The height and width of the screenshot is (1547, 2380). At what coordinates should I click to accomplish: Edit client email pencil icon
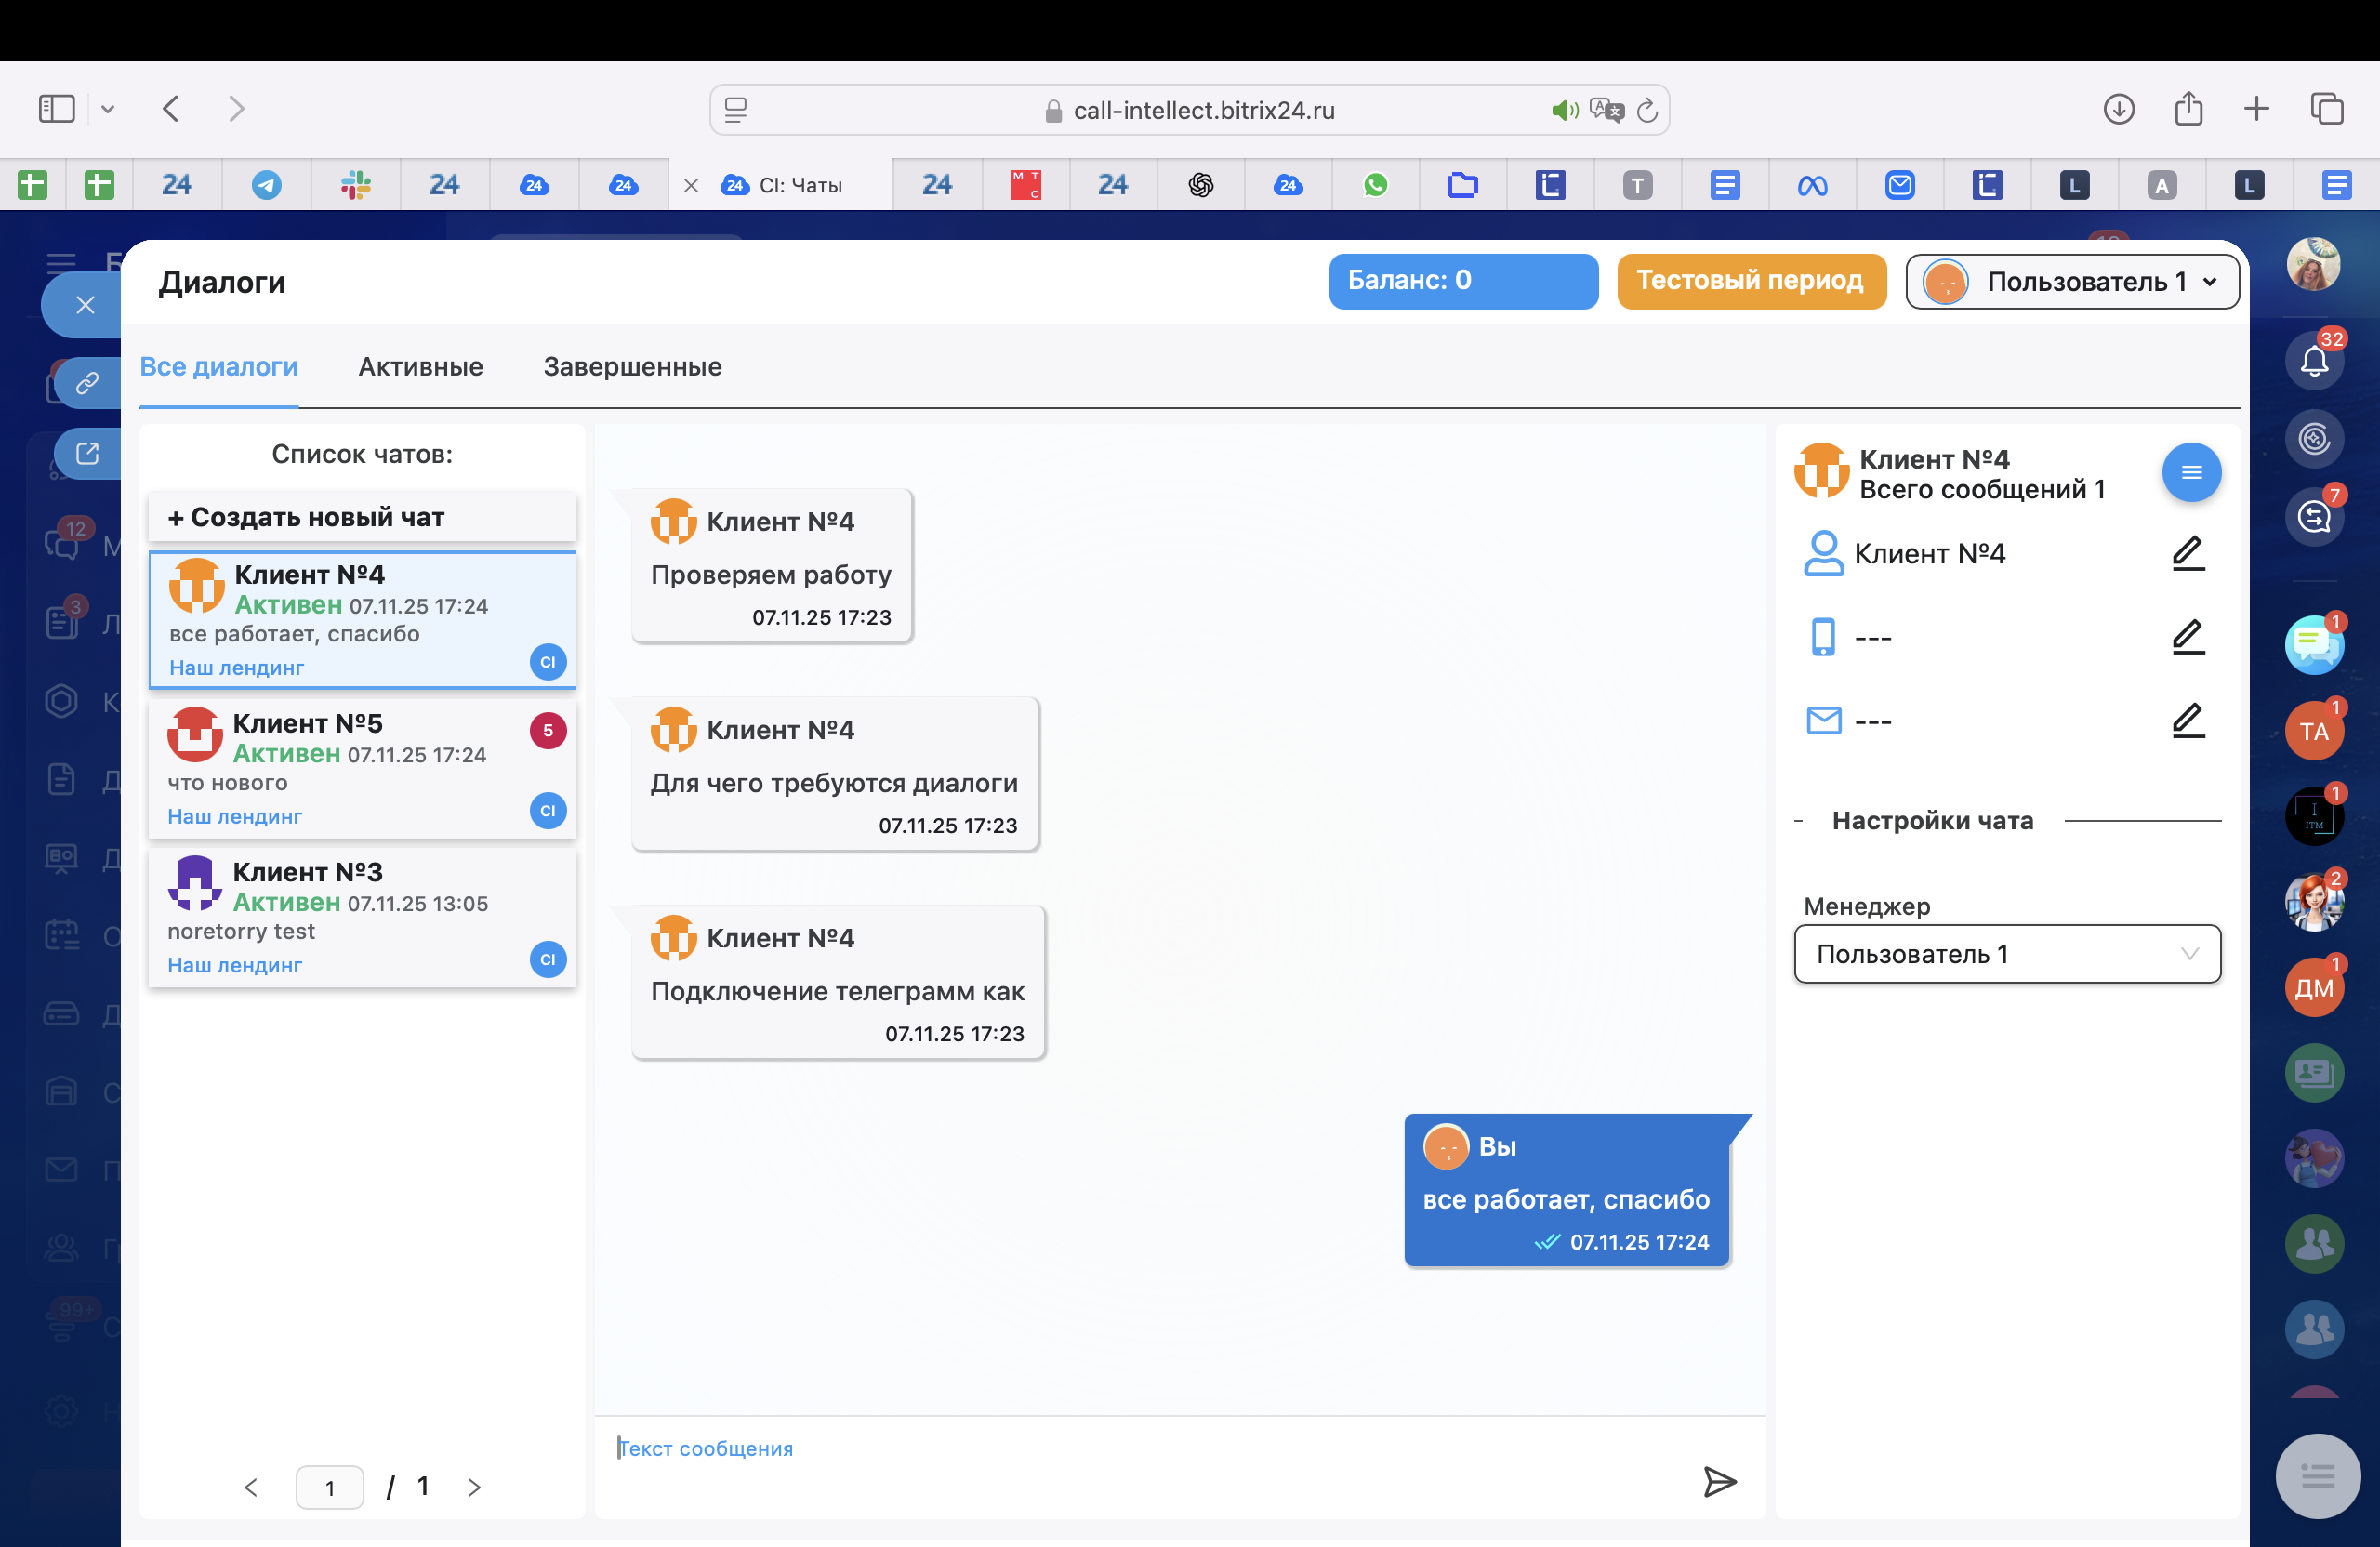pyautogui.click(x=2188, y=721)
